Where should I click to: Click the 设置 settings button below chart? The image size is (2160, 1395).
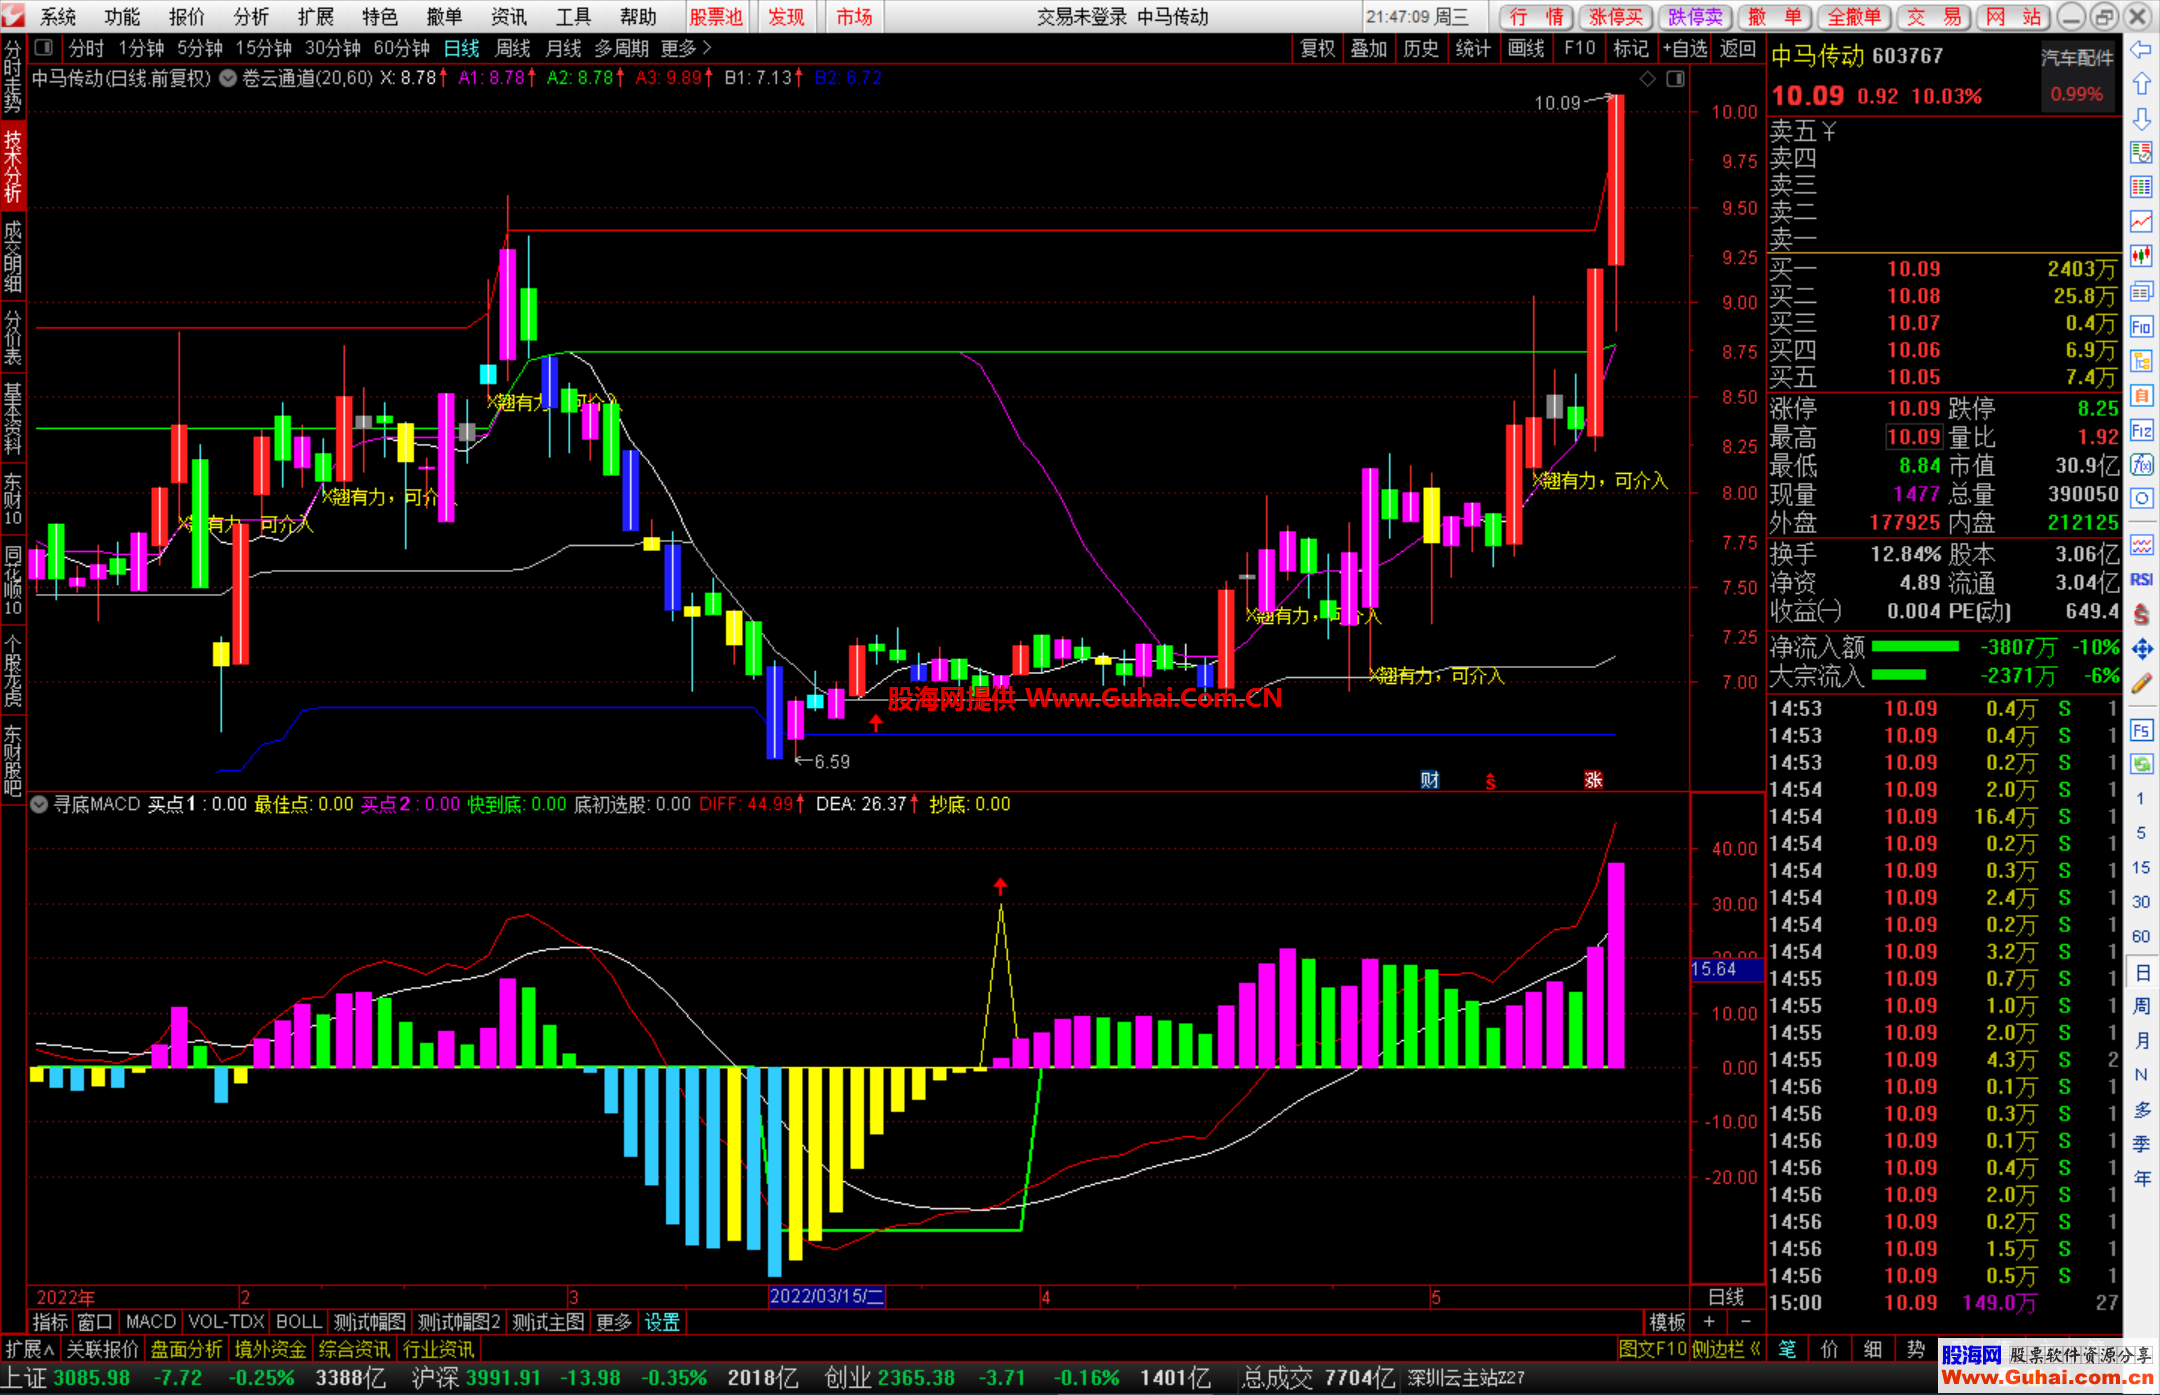coord(662,1322)
